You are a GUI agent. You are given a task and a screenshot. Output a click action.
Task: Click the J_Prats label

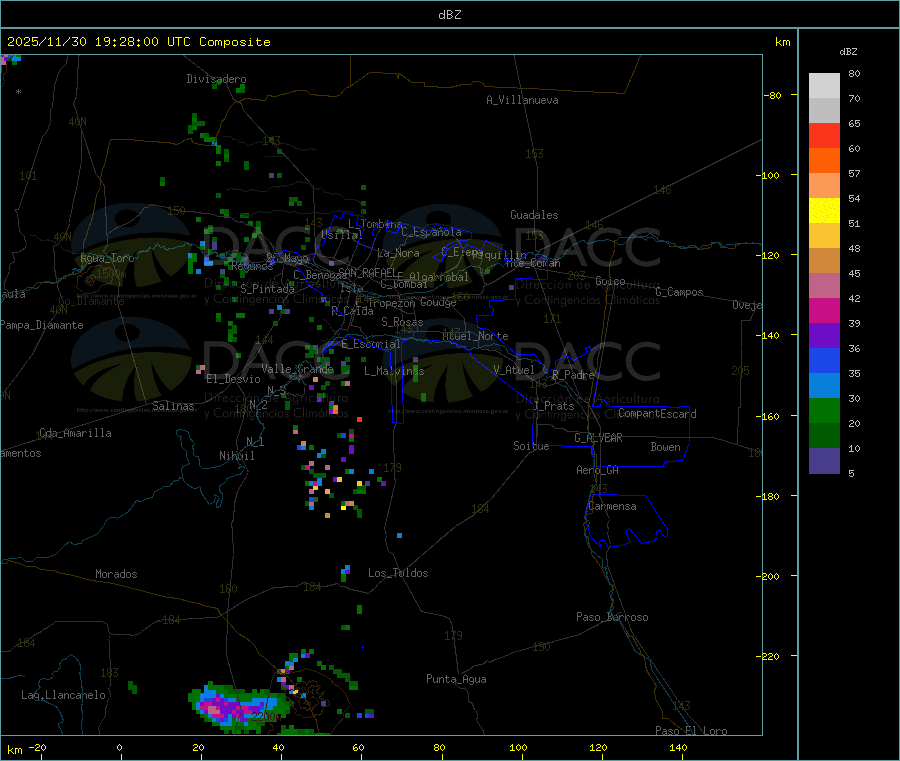coord(554,406)
